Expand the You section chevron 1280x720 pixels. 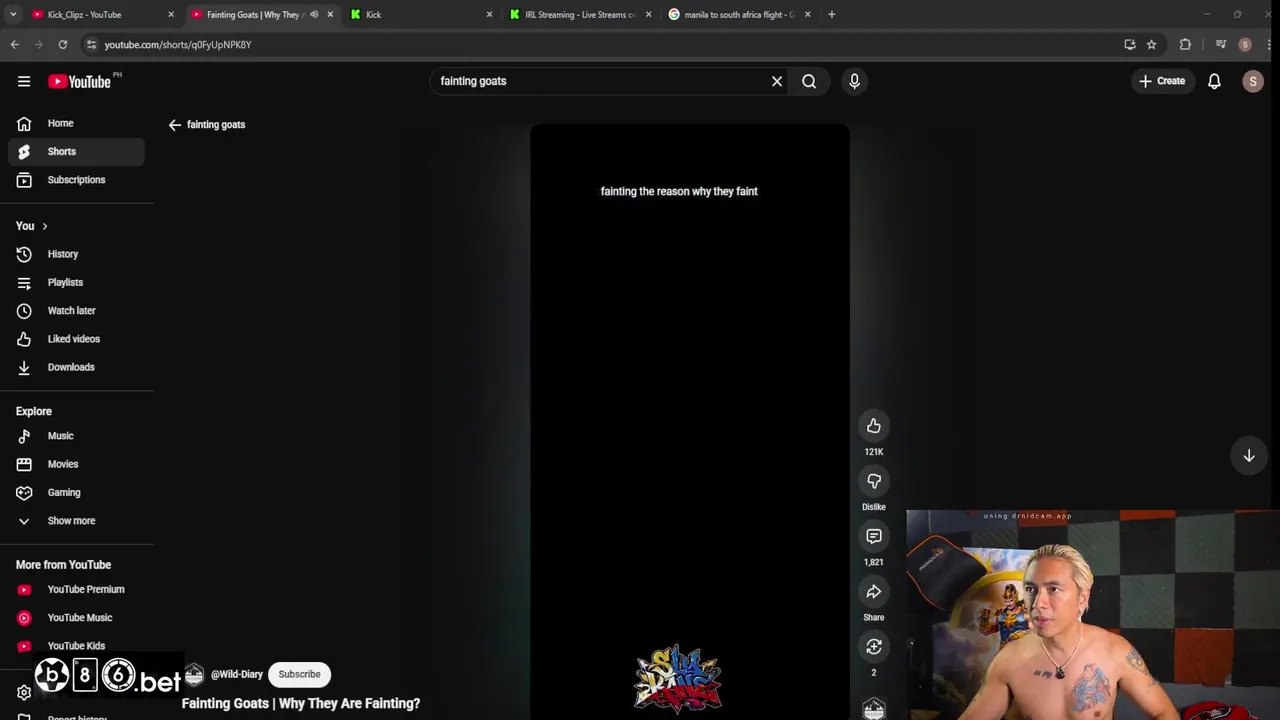(x=44, y=226)
